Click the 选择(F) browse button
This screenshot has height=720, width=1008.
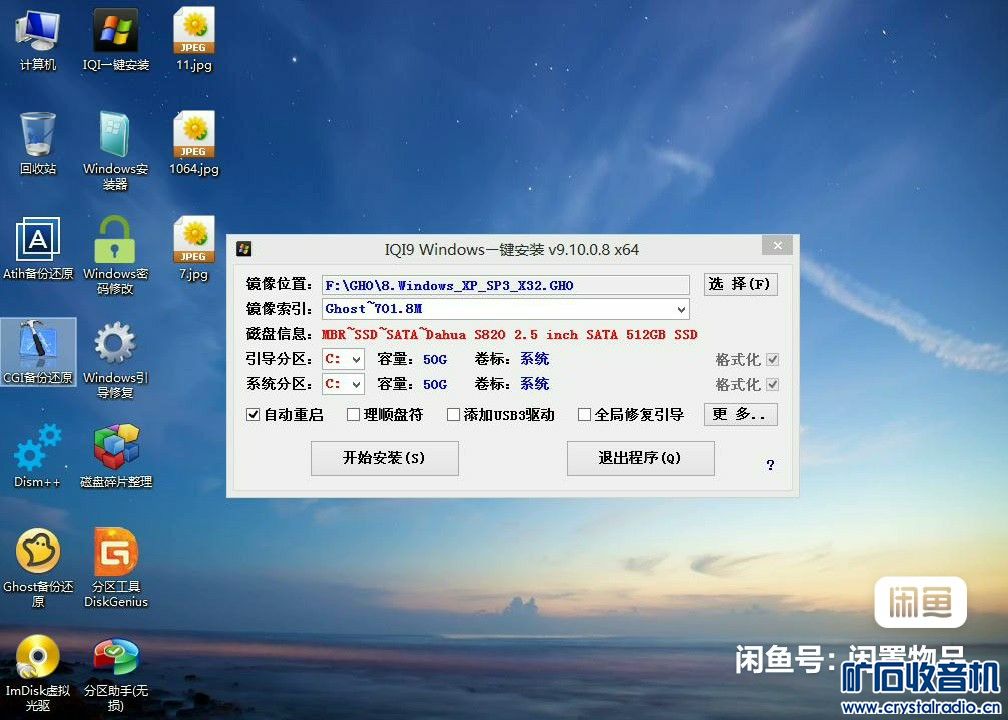pos(741,284)
